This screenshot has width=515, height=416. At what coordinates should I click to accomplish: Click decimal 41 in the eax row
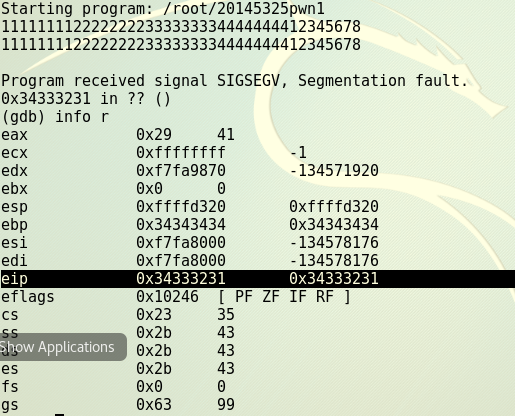pyautogui.click(x=226, y=135)
